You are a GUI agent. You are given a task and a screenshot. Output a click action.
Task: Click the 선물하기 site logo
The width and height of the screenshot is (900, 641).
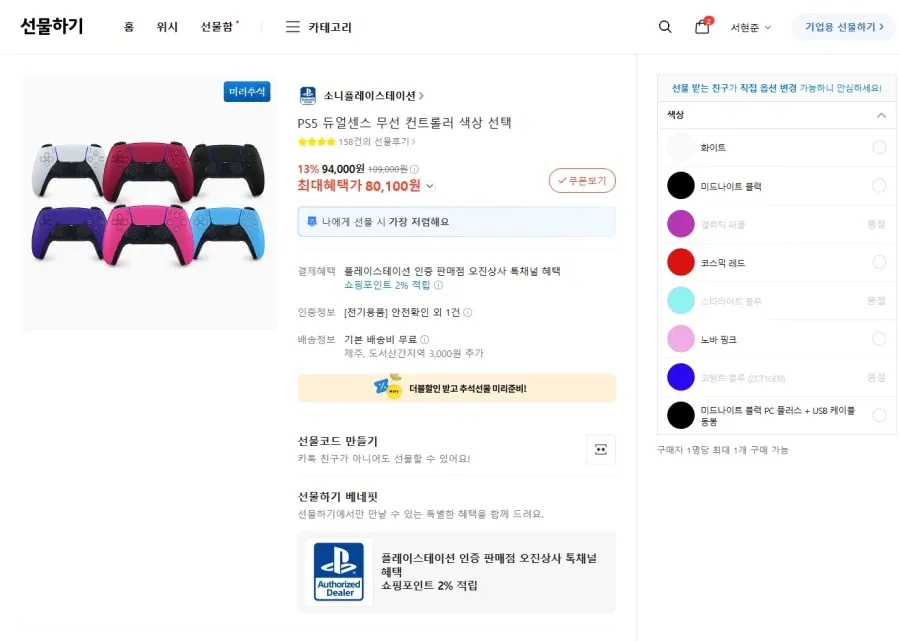pyautogui.click(x=52, y=26)
